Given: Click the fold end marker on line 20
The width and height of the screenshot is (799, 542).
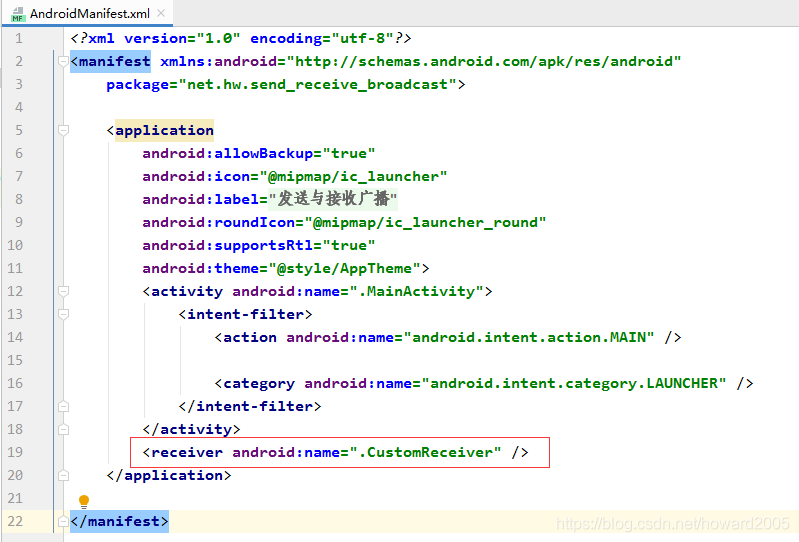Looking at the screenshot, I should pyautogui.click(x=63, y=476).
